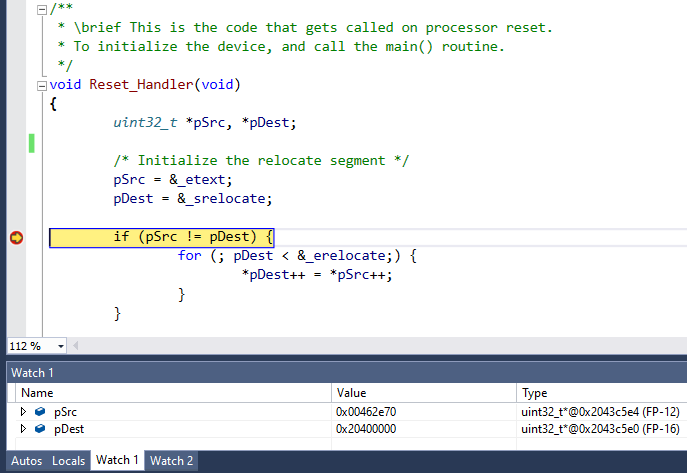This screenshot has height=473, width=687.
Task: Click the empty watch row to add expression
Action: [x=170, y=443]
